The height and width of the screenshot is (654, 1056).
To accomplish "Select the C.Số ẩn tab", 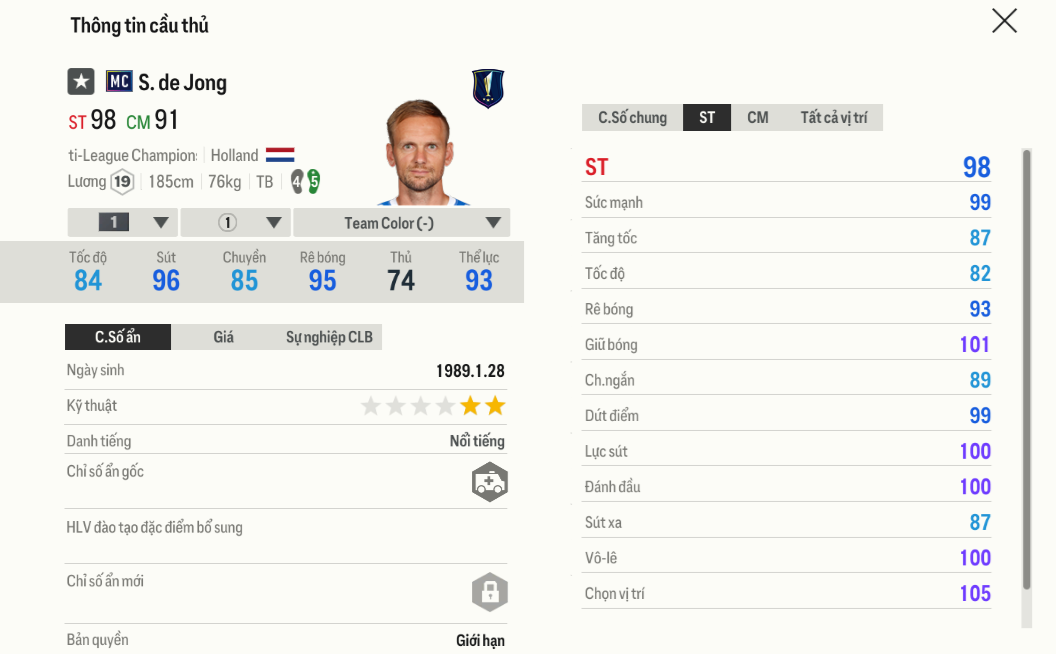I will 118,337.
